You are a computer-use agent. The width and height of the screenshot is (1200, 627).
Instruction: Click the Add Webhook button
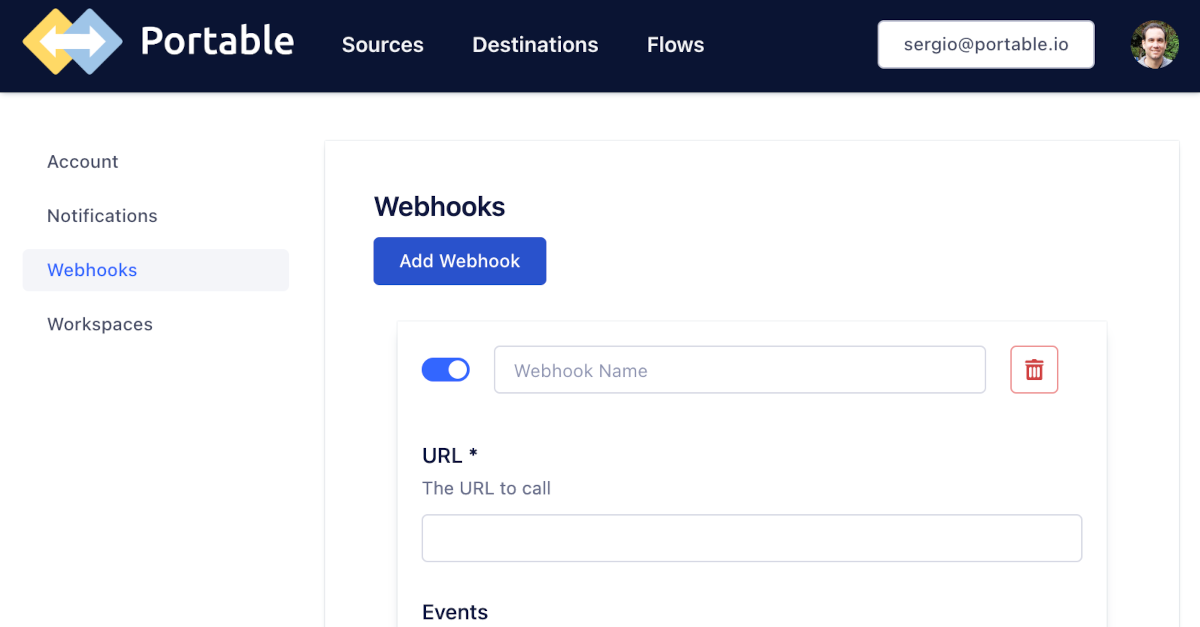click(459, 260)
